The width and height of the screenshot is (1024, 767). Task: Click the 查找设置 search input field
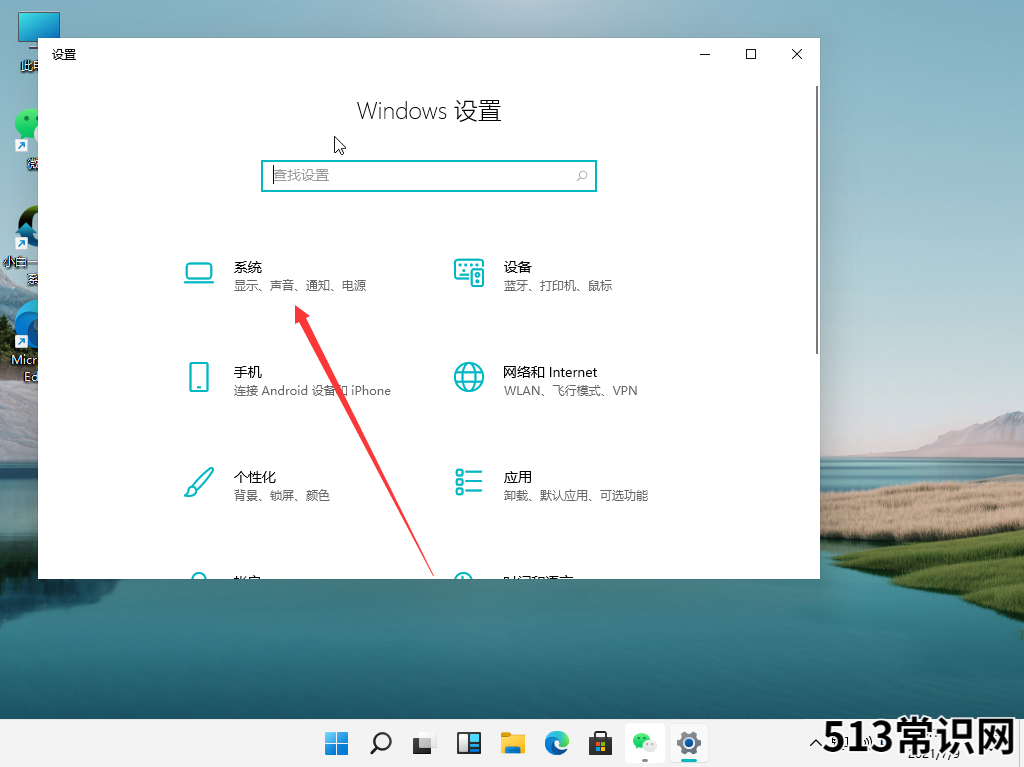420,176
